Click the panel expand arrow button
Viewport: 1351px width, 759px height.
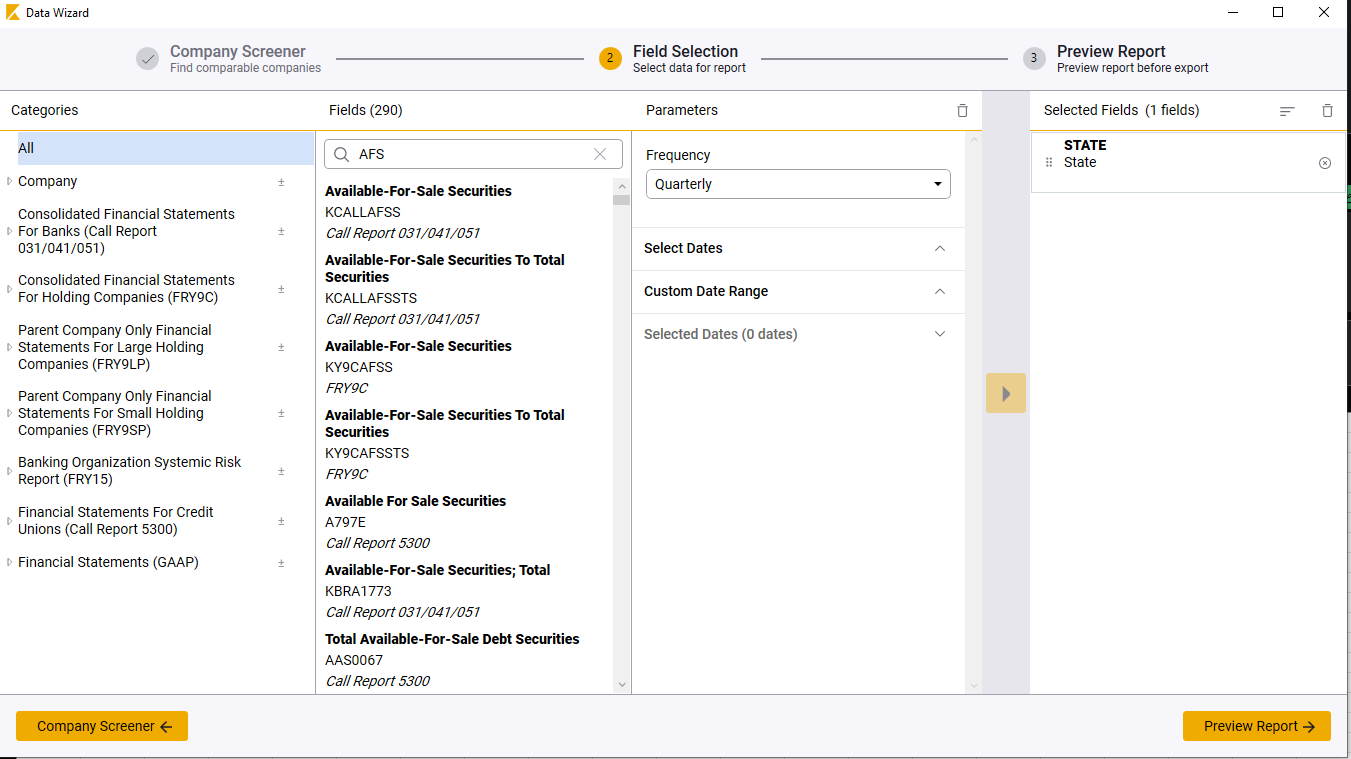point(1006,393)
